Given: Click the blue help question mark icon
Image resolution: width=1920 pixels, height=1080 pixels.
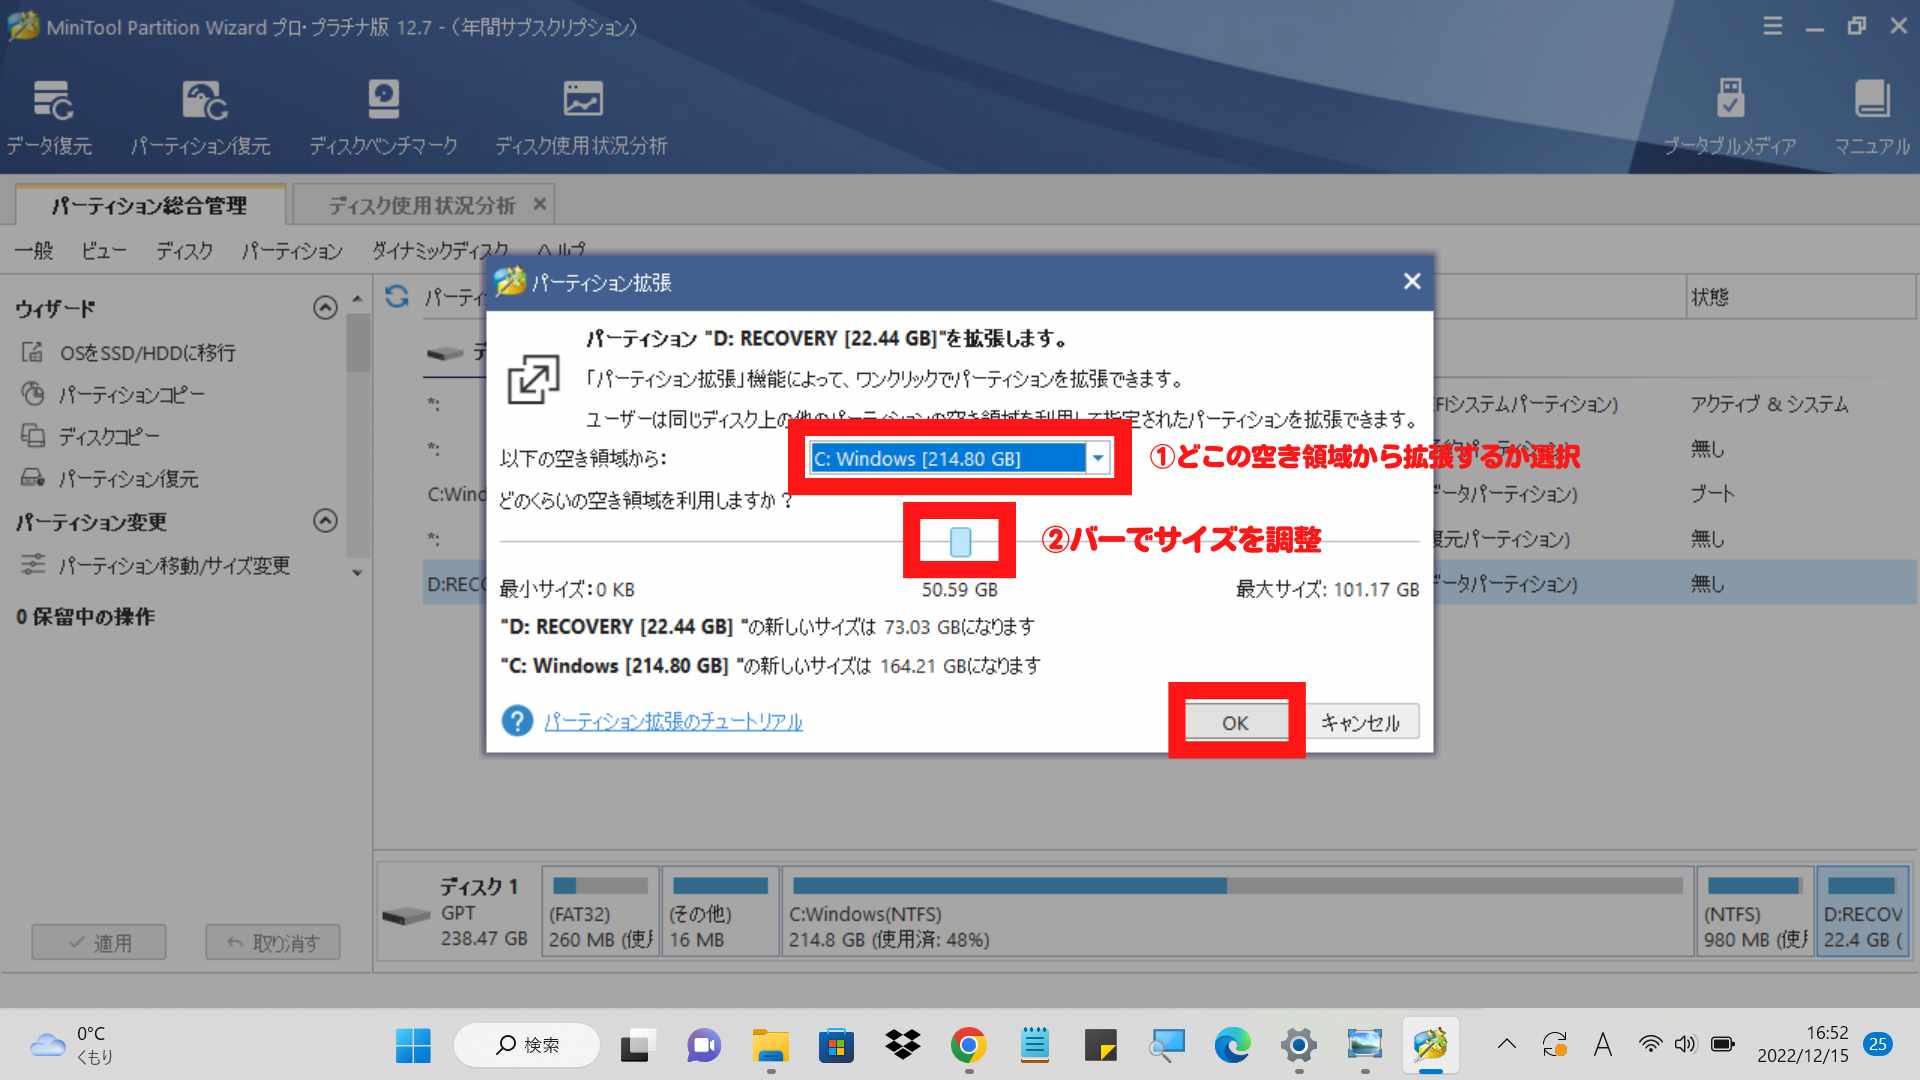Looking at the screenshot, I should pyautogui.click(x=517, y=721).
